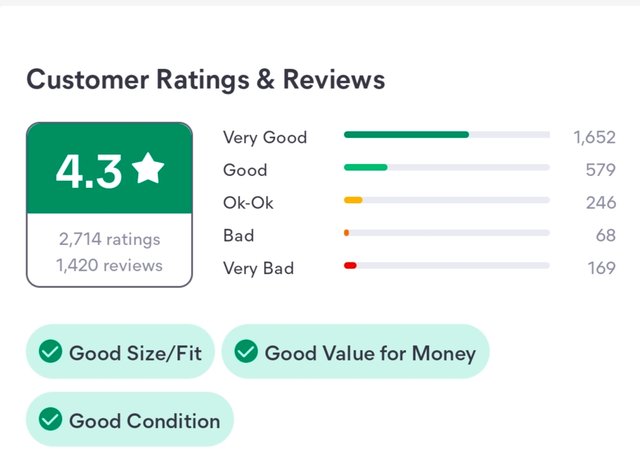Click the Very Bad label

coord(258,268)
